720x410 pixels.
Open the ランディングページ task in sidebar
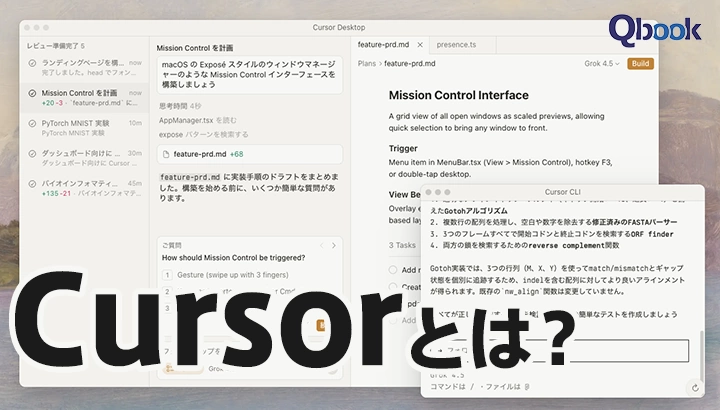[x=85, y=67]
